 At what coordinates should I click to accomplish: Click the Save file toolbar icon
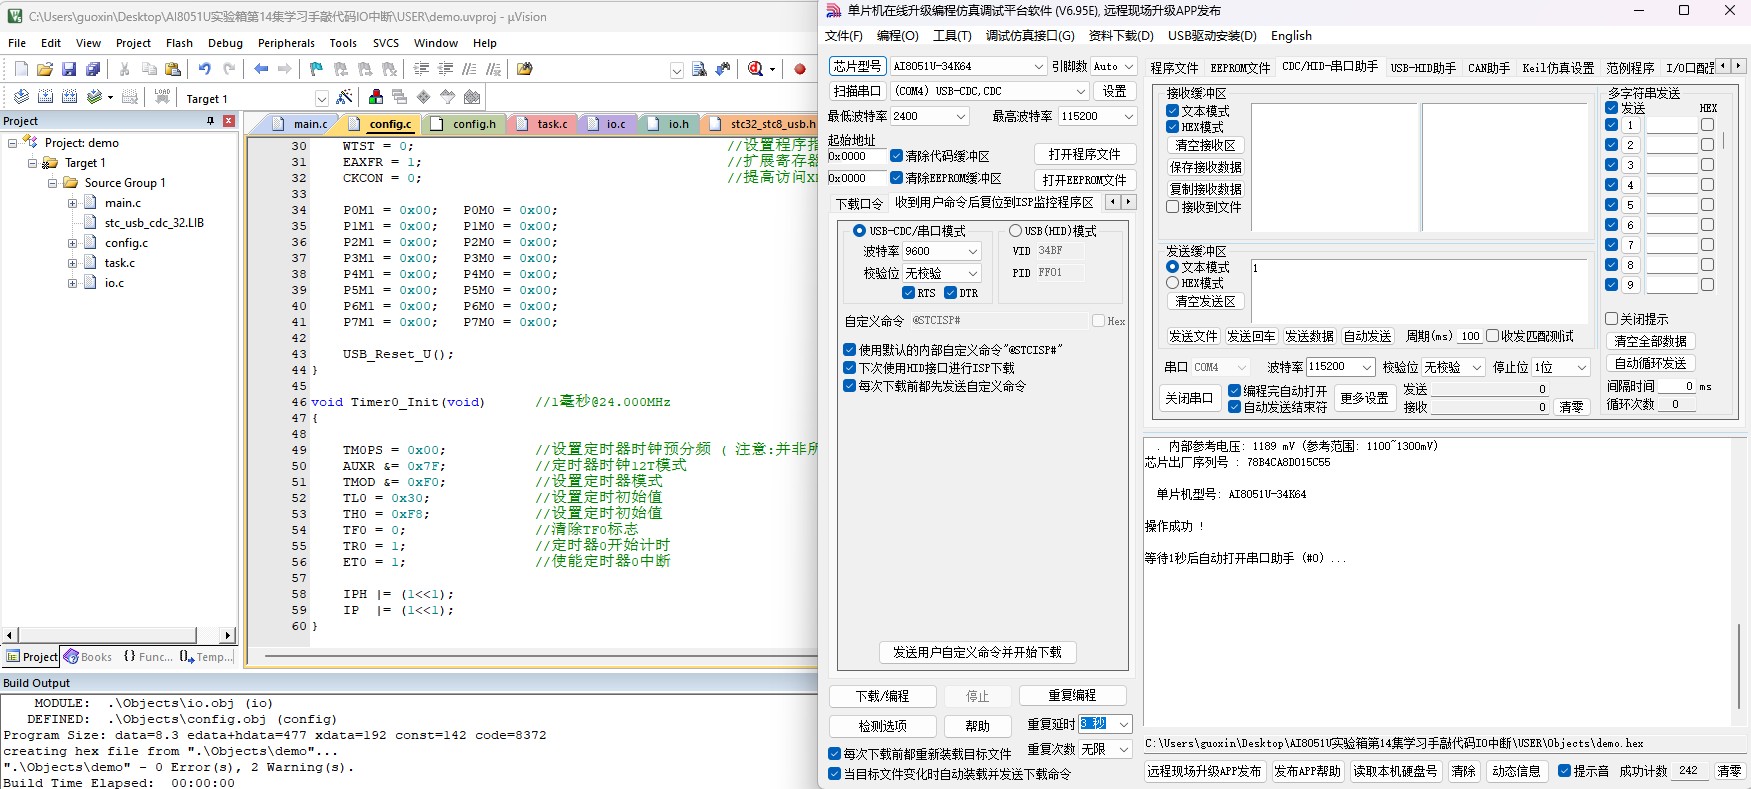(69, 69)
